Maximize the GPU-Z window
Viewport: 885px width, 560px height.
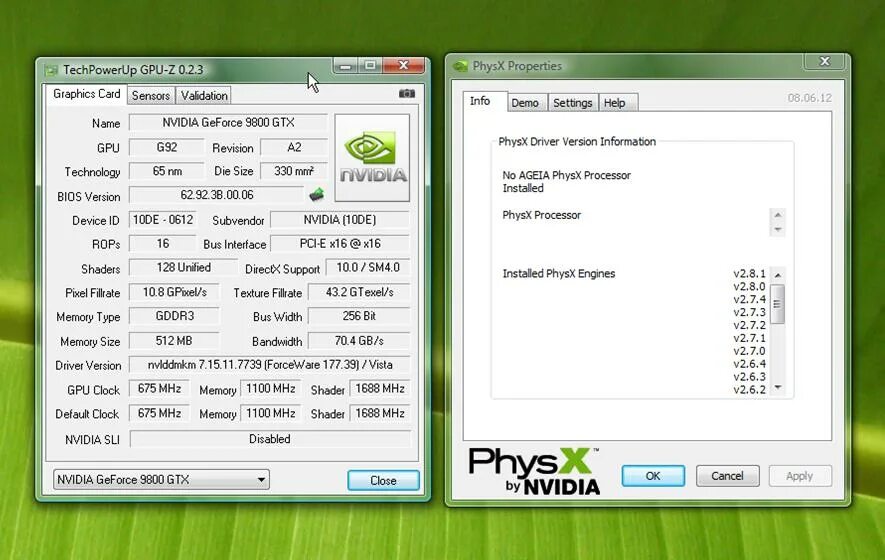370,65
